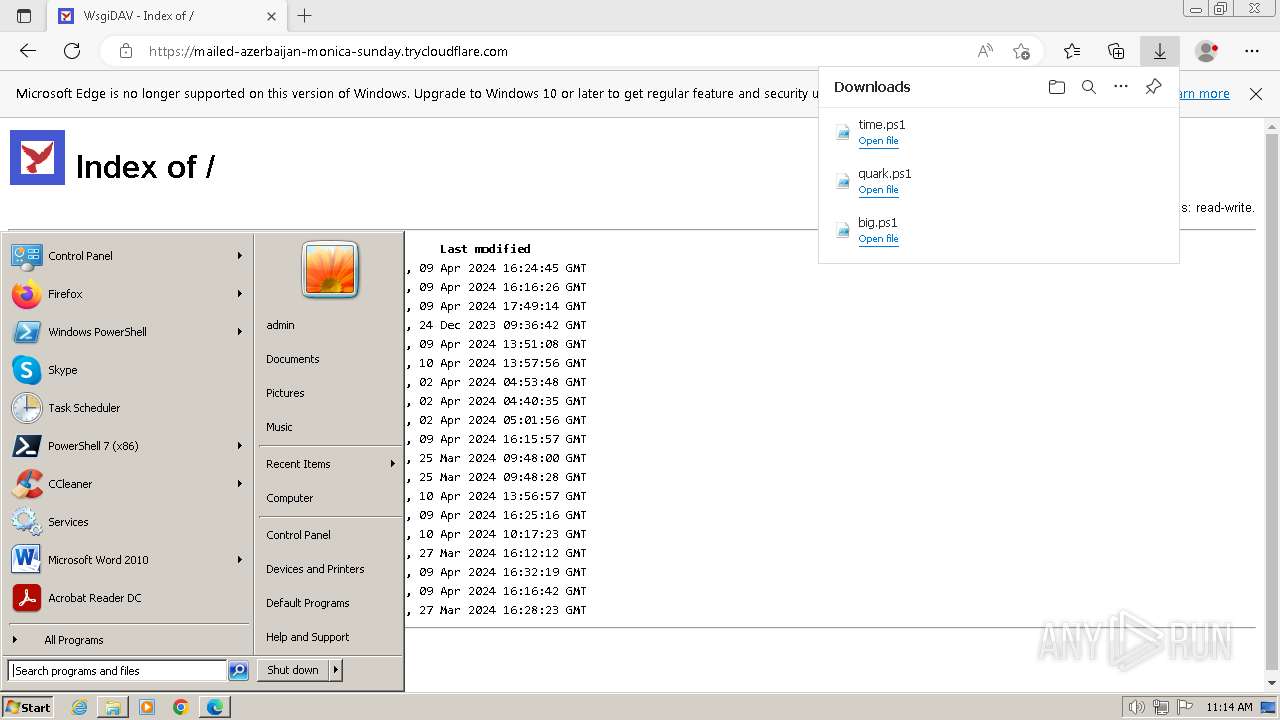
Task: Open Chrome from taskbar
Action: [180, 707]
